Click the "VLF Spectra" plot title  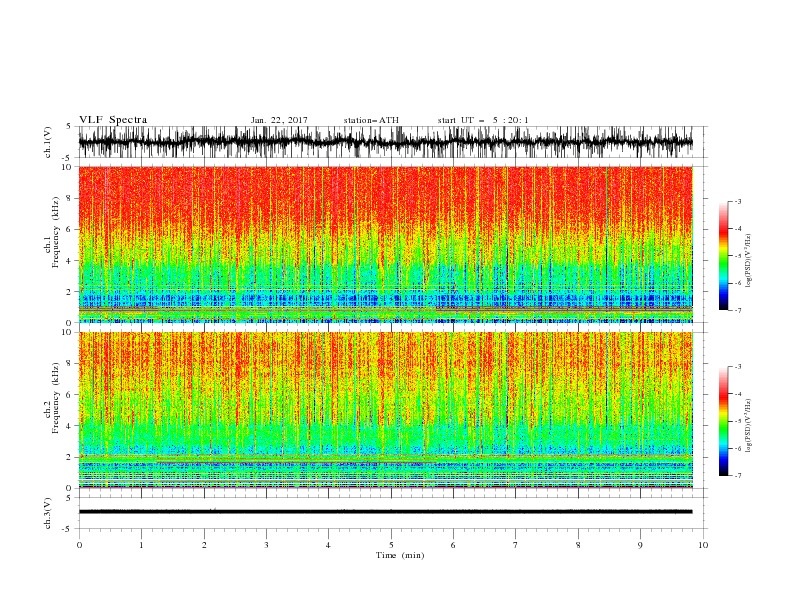113,120
